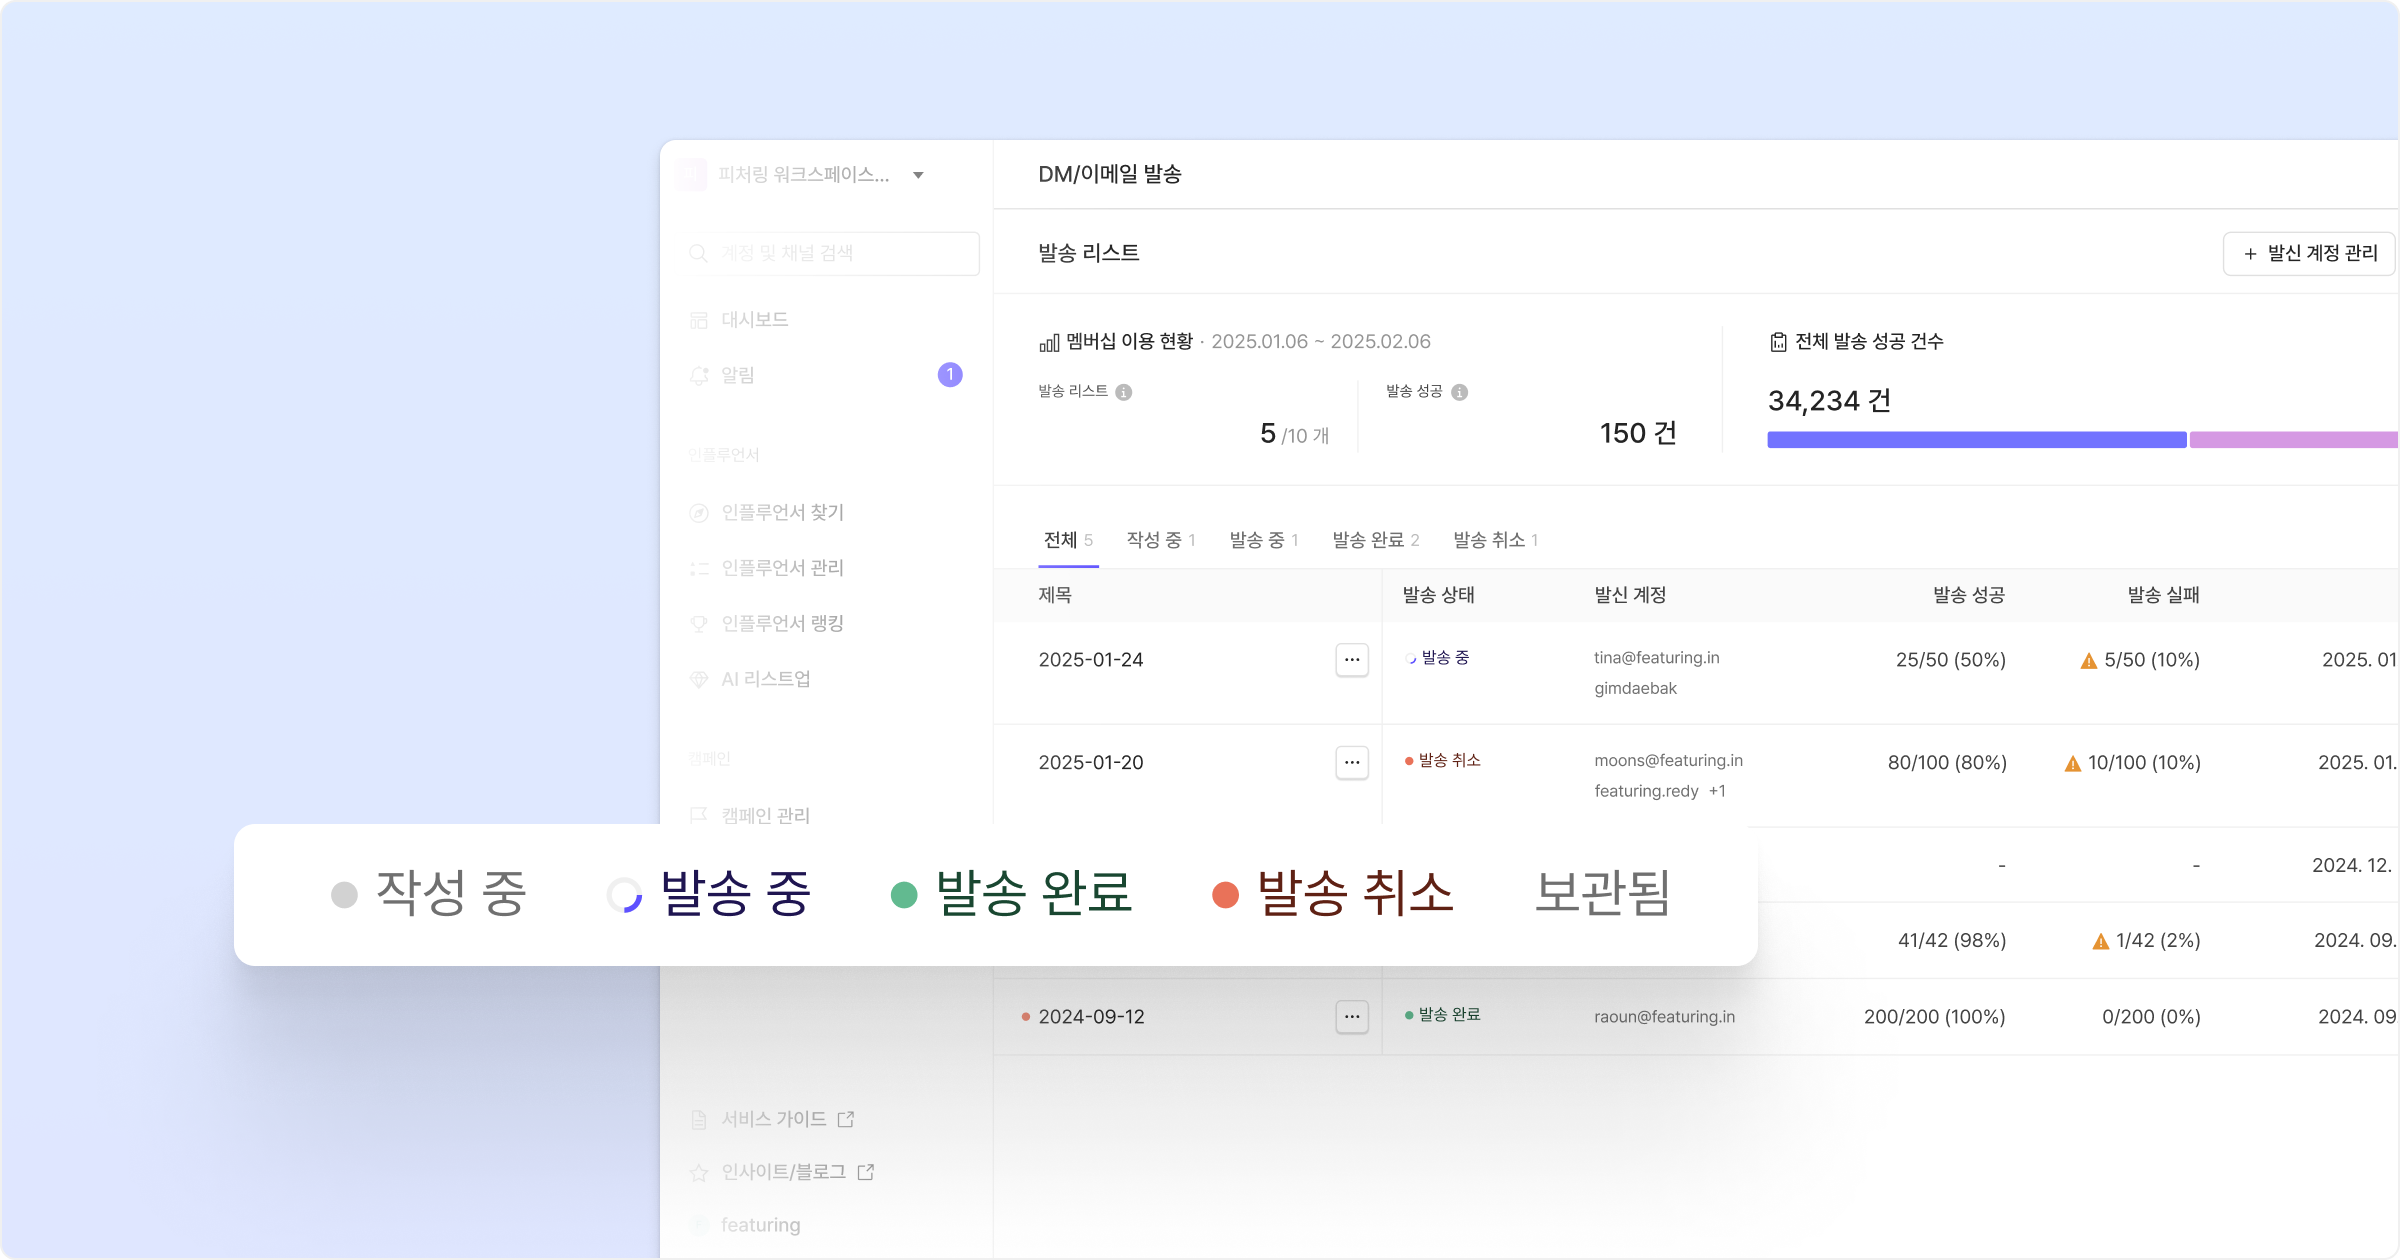Click the info icon next to 발송 리스트
The width and height of the screenshot is (2400, 1260).
pos(1123,392)
